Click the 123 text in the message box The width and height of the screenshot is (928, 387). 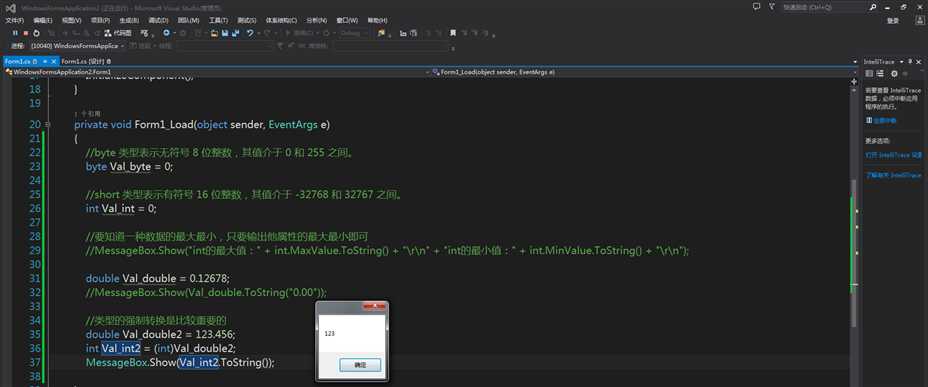330,334
